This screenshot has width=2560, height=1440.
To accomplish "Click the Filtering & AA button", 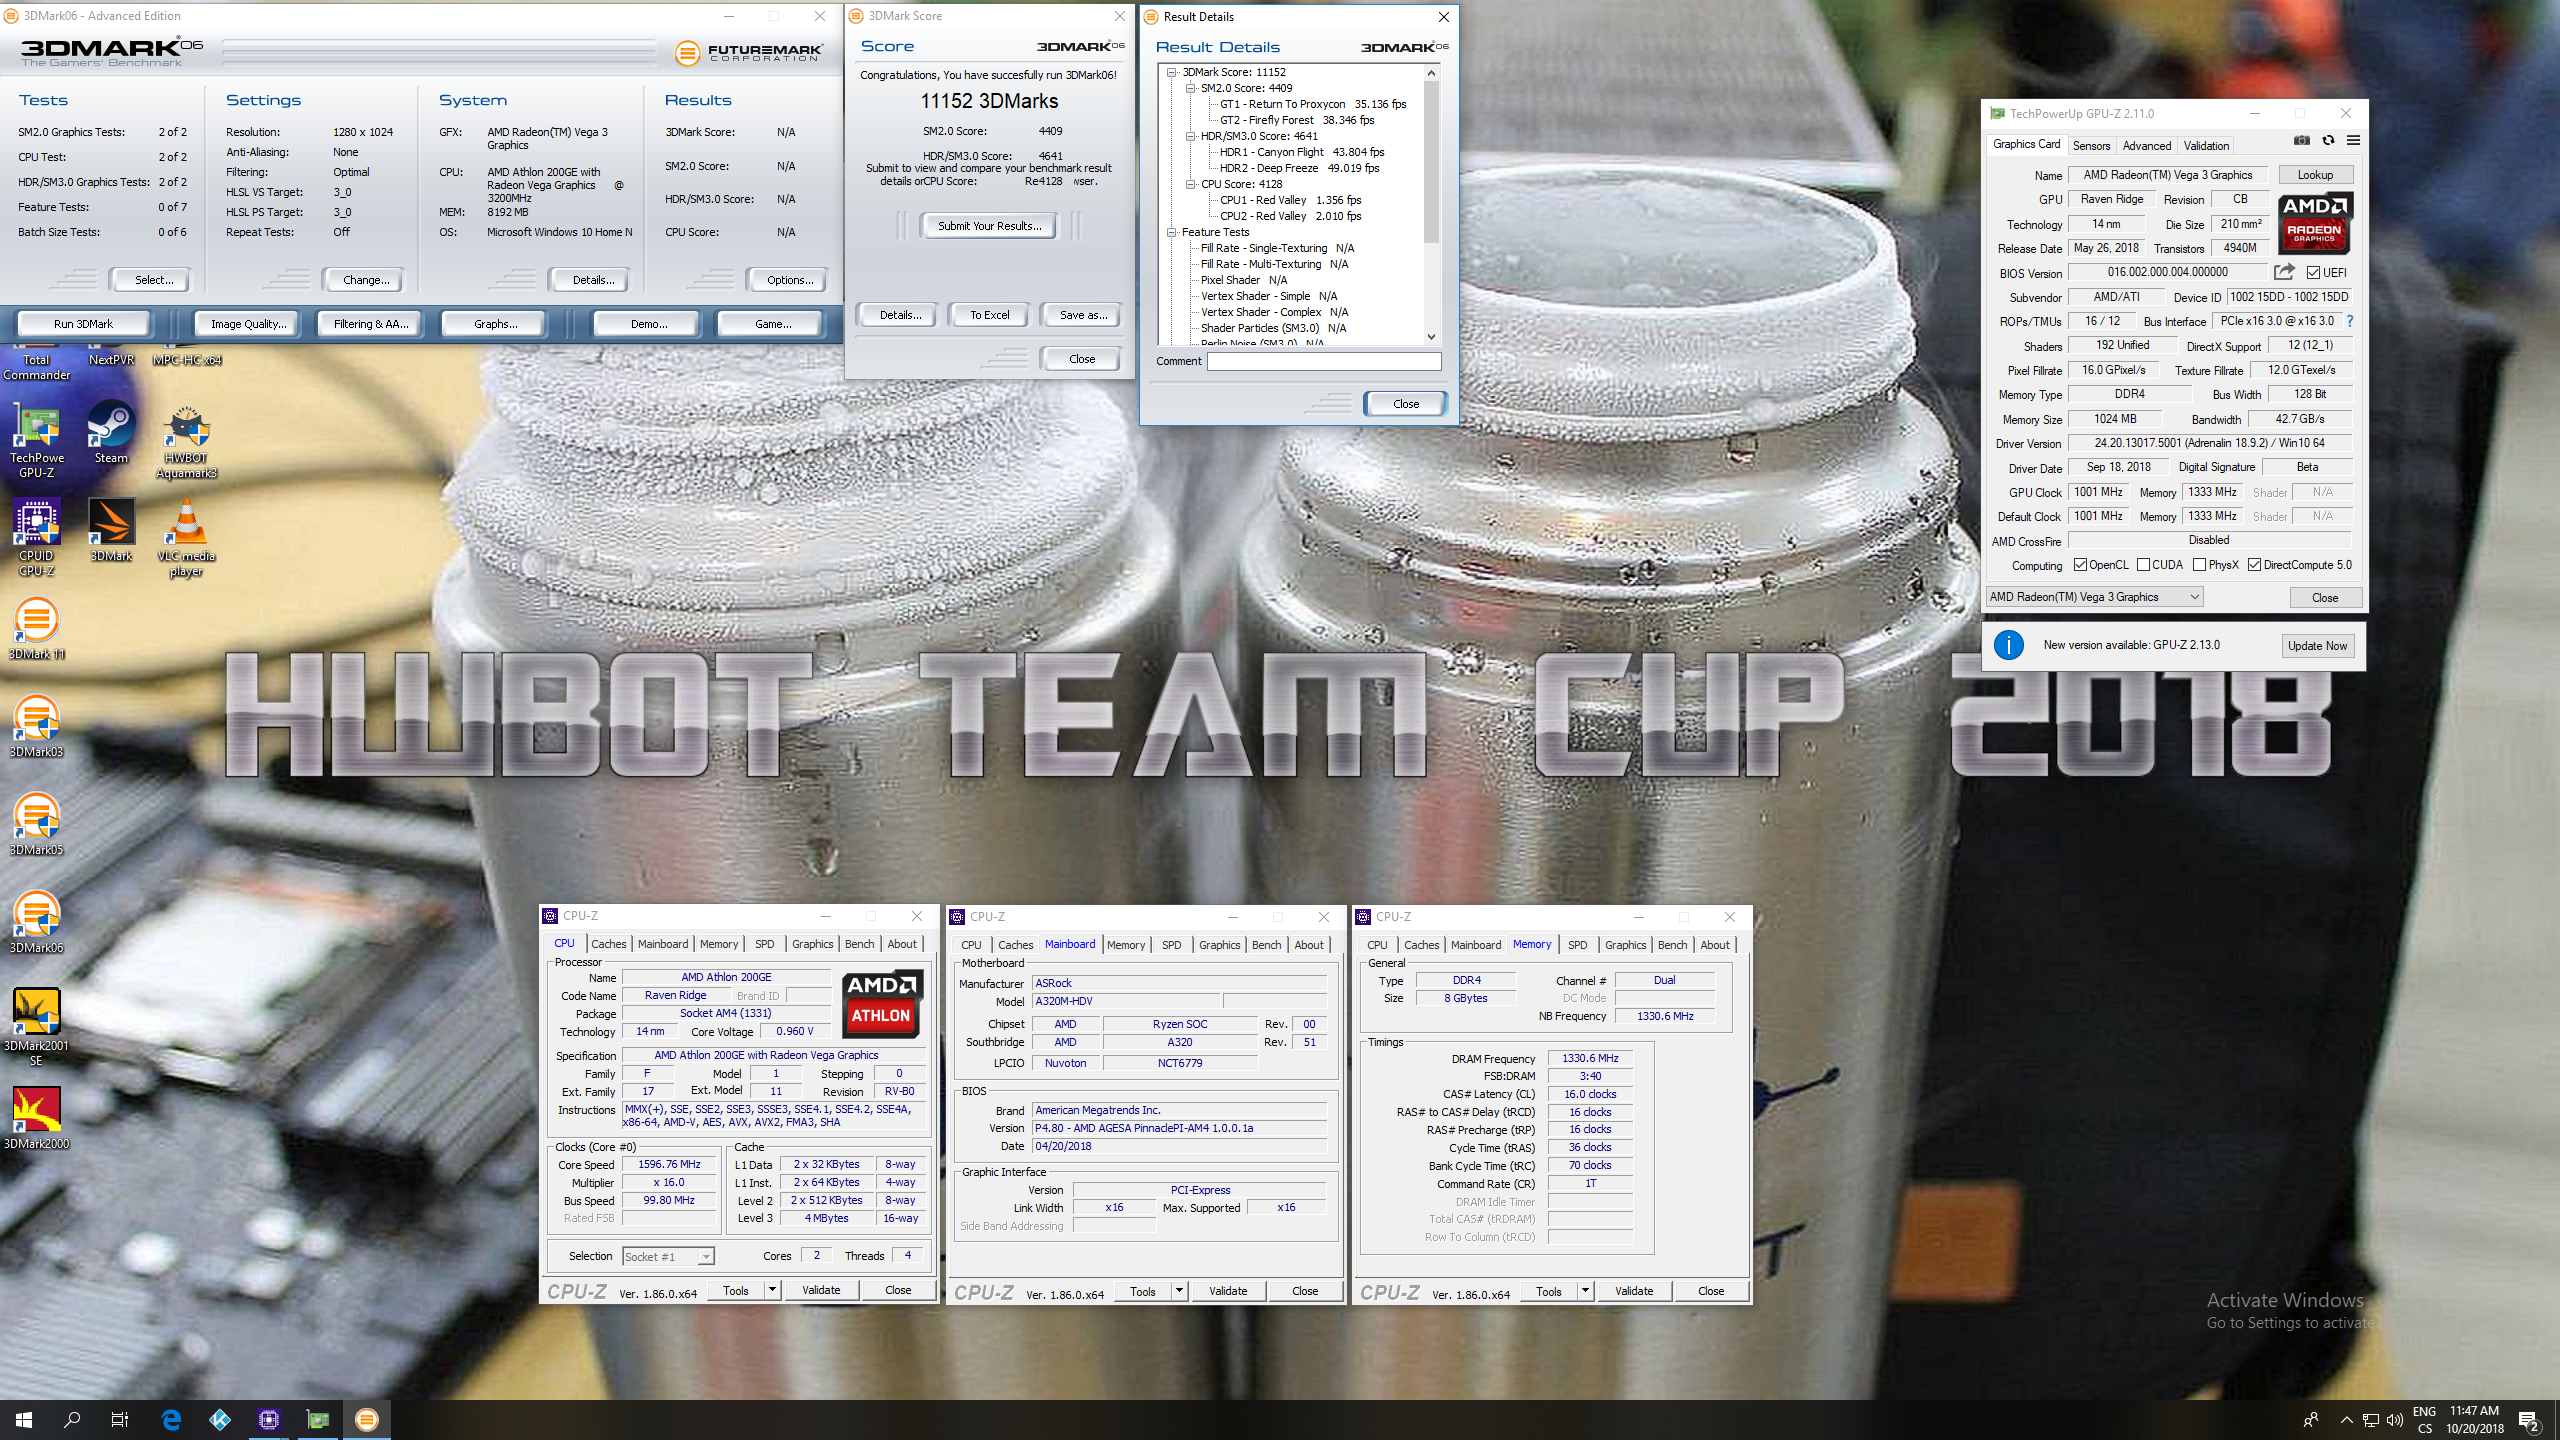I will click(371, 323).
